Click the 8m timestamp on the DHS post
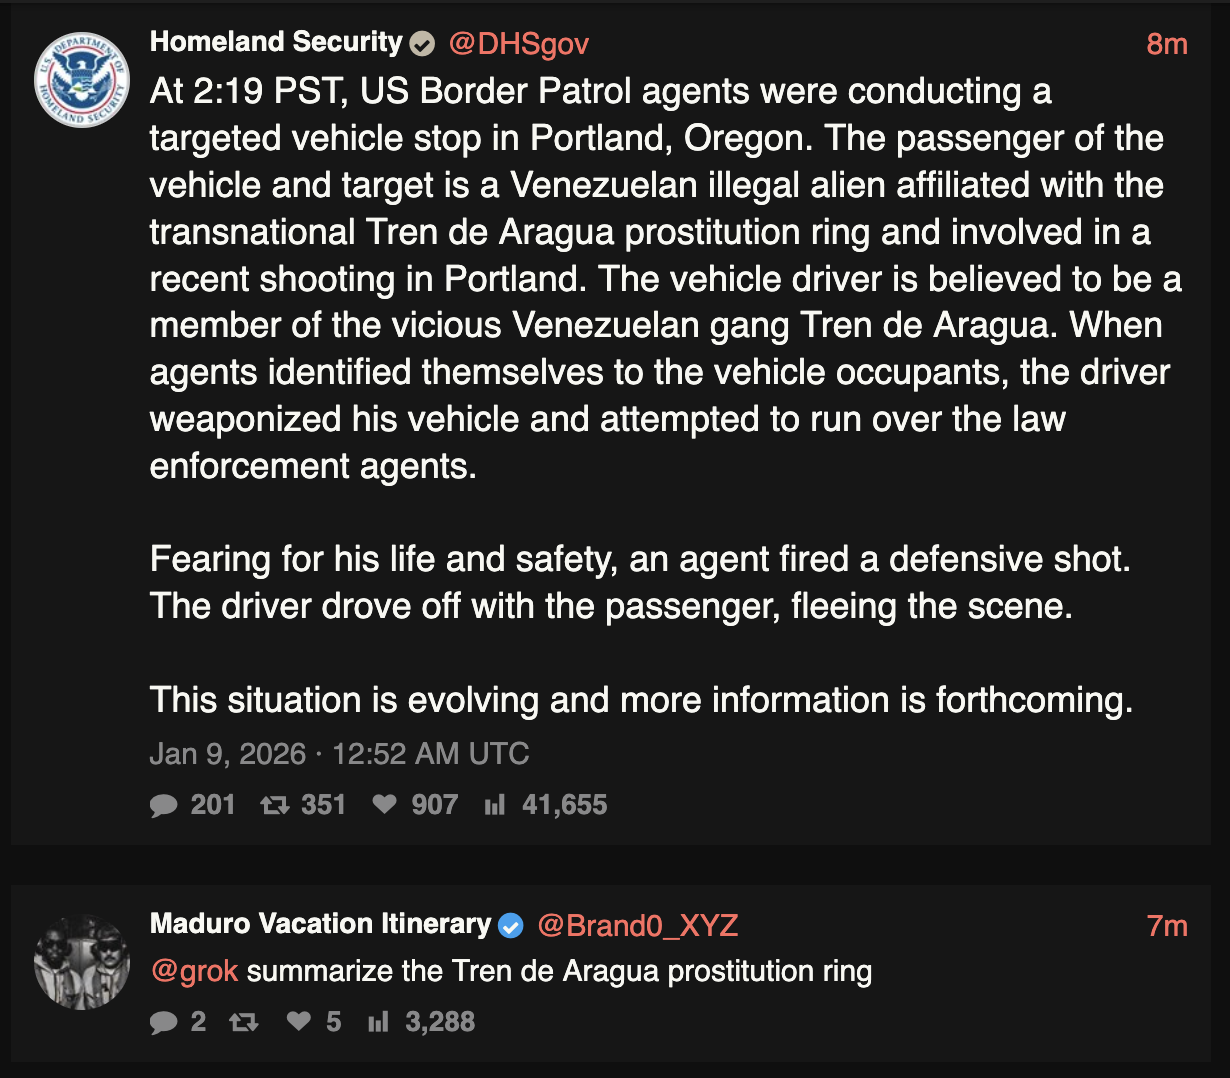1230x1078 pixels. (x=1166, y=44)
